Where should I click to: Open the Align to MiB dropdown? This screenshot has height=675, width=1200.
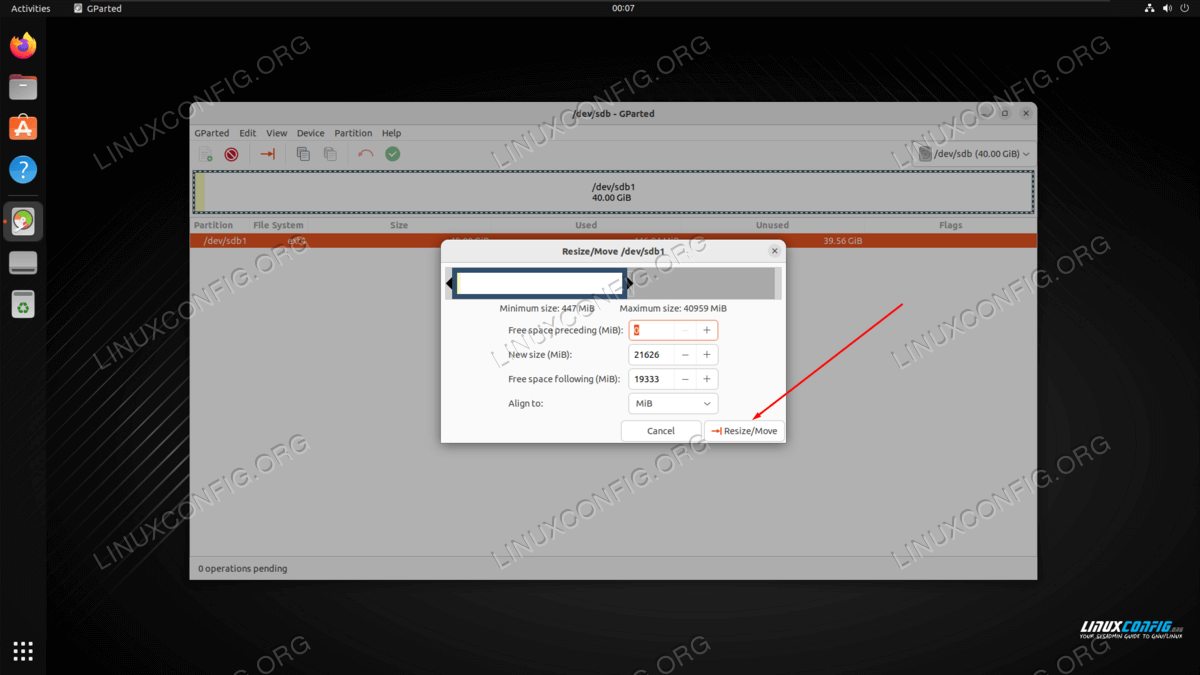673,404
